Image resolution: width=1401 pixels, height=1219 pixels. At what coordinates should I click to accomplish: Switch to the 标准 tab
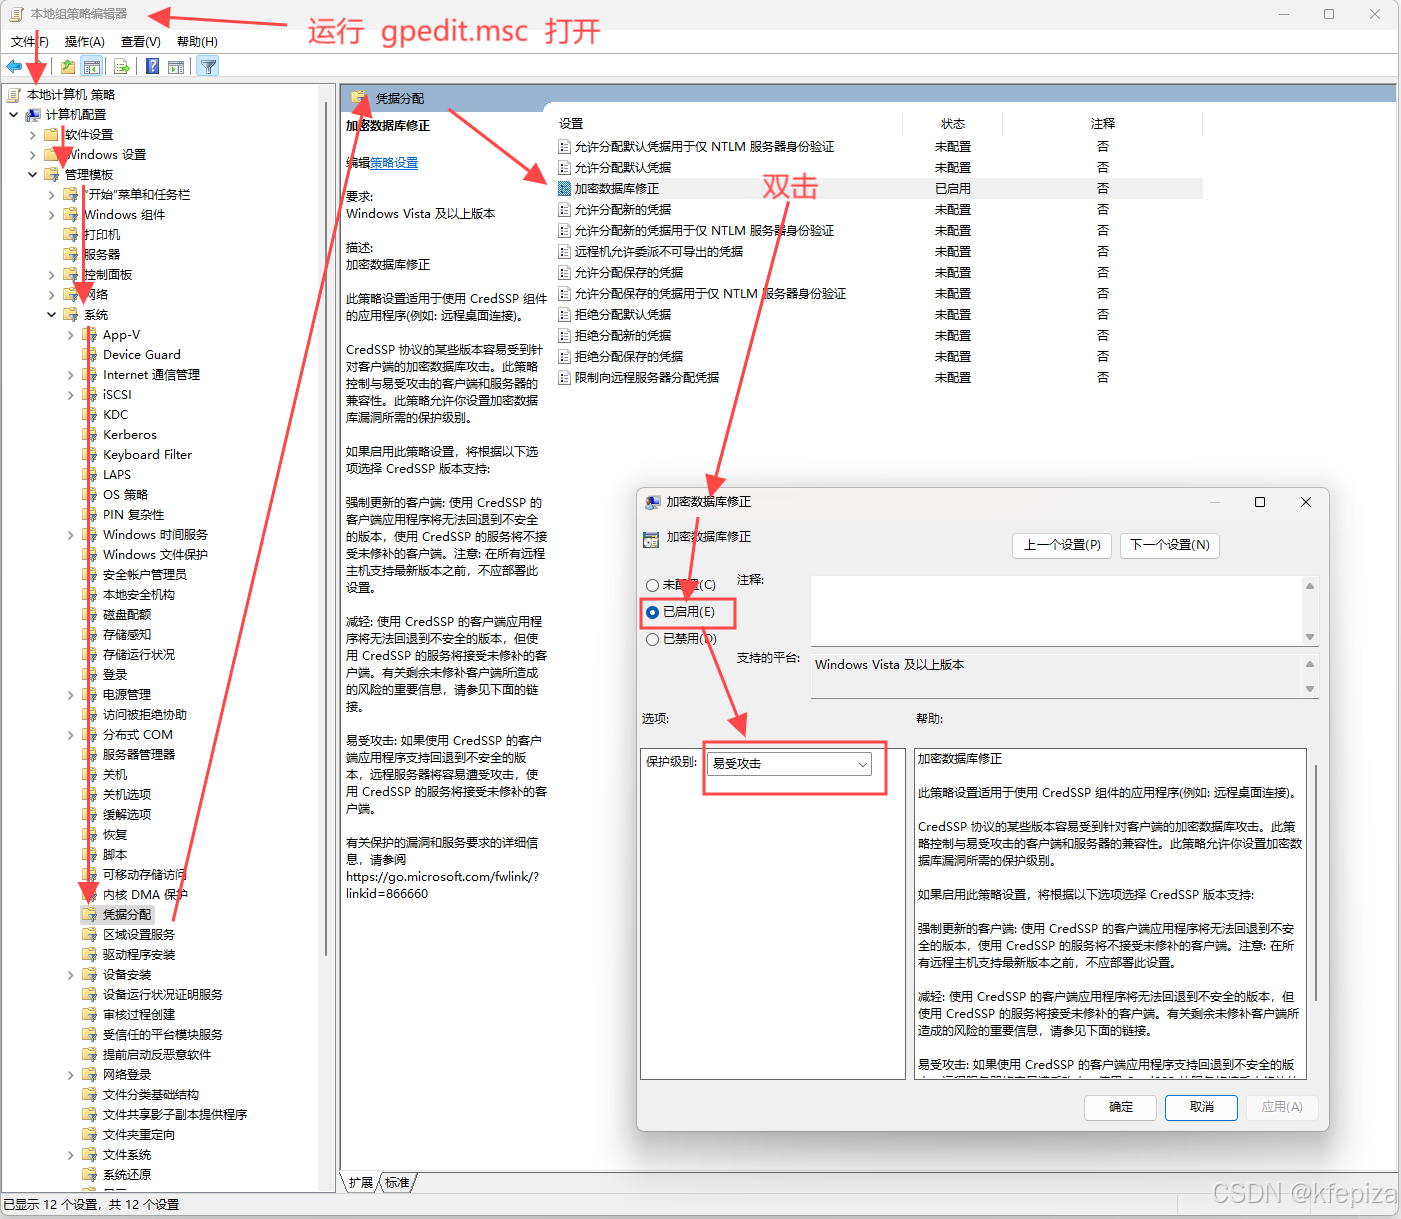click(398, 1183)
